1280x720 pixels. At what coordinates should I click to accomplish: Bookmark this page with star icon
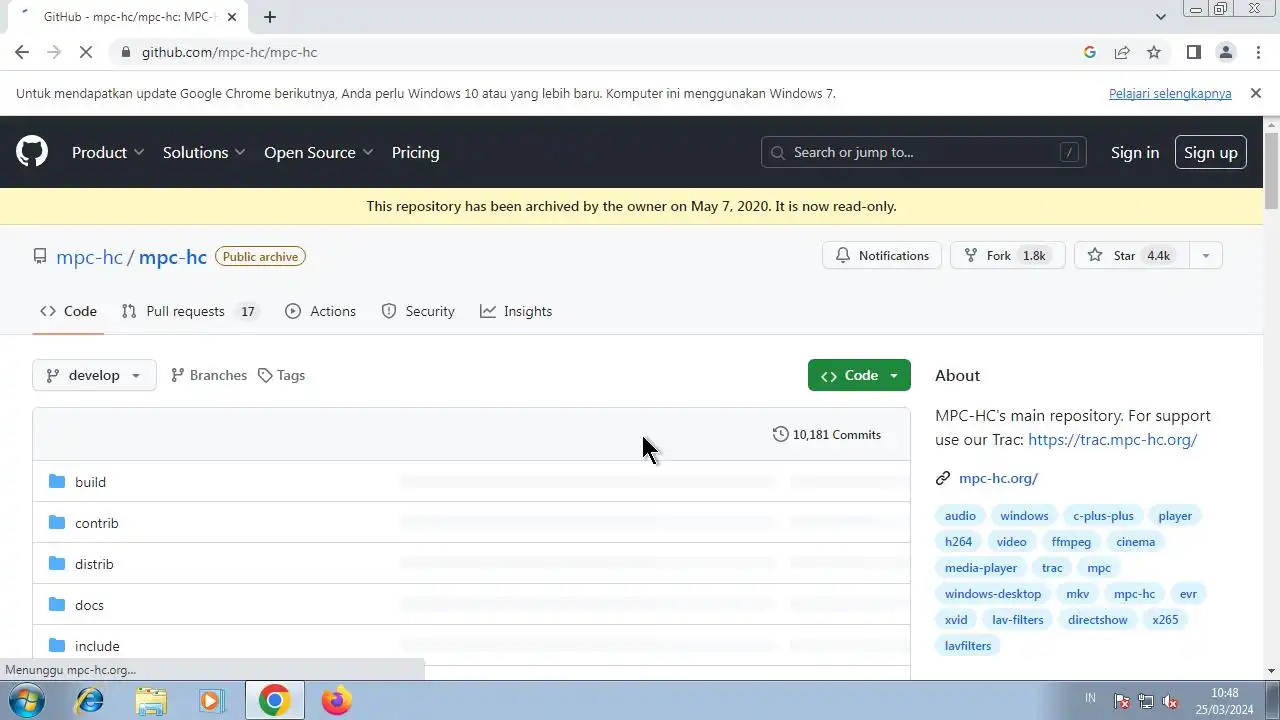pyautogui.click(x=1154, y=52)
